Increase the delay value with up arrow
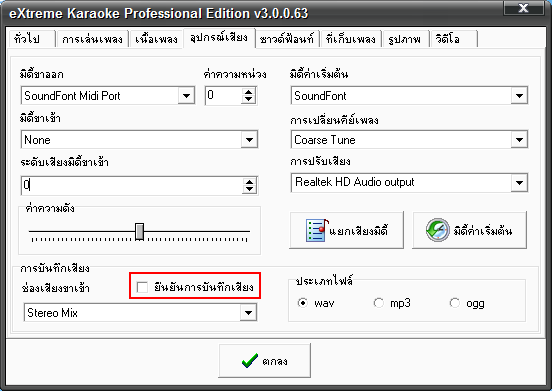Viewport: 552px width, 391px height. coord(249,92)
